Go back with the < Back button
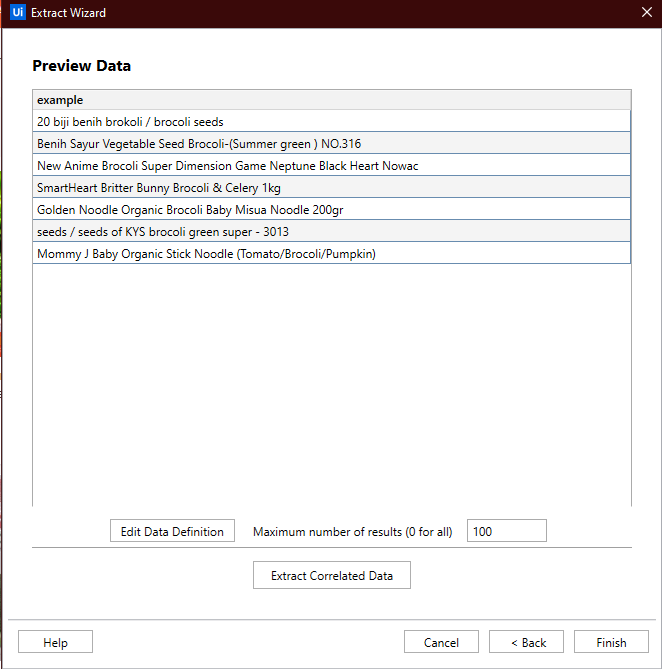This screenshot has height=669, width=662. (526, 642)
